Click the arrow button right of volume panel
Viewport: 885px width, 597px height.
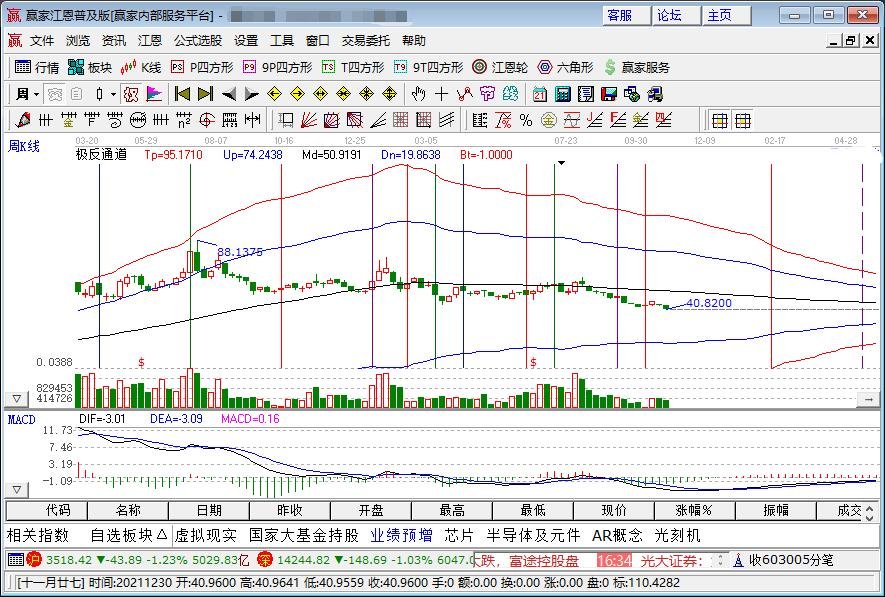[x=868, y=399]
